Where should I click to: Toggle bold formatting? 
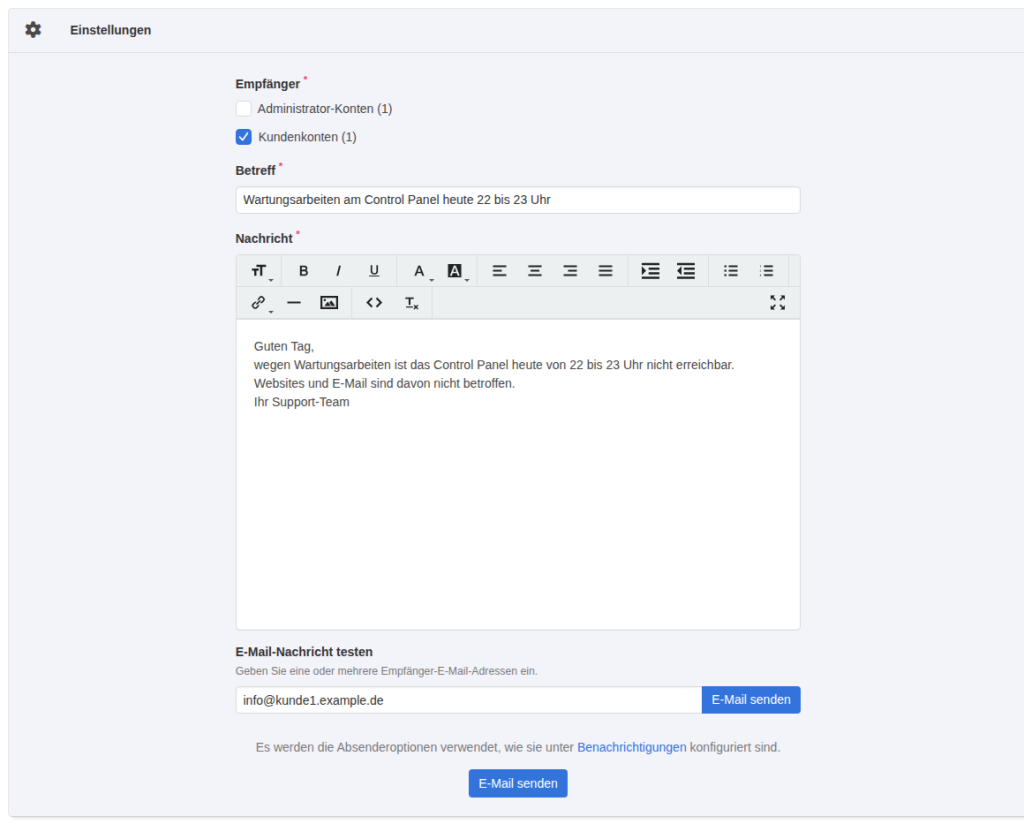coord(303,271)
